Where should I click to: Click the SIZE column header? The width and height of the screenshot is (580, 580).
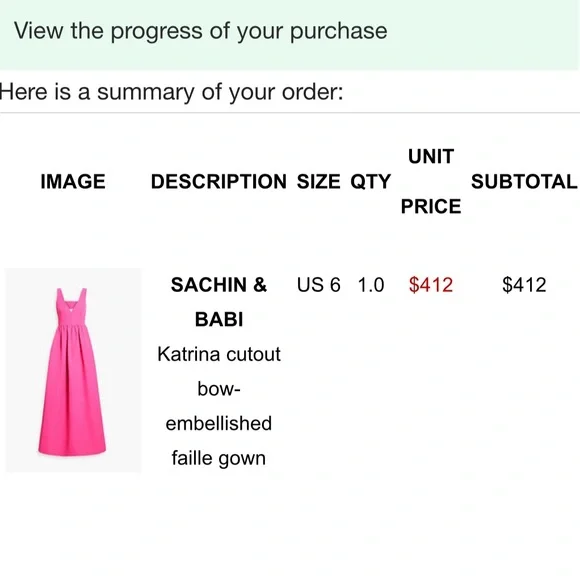(x=318, y=182)
